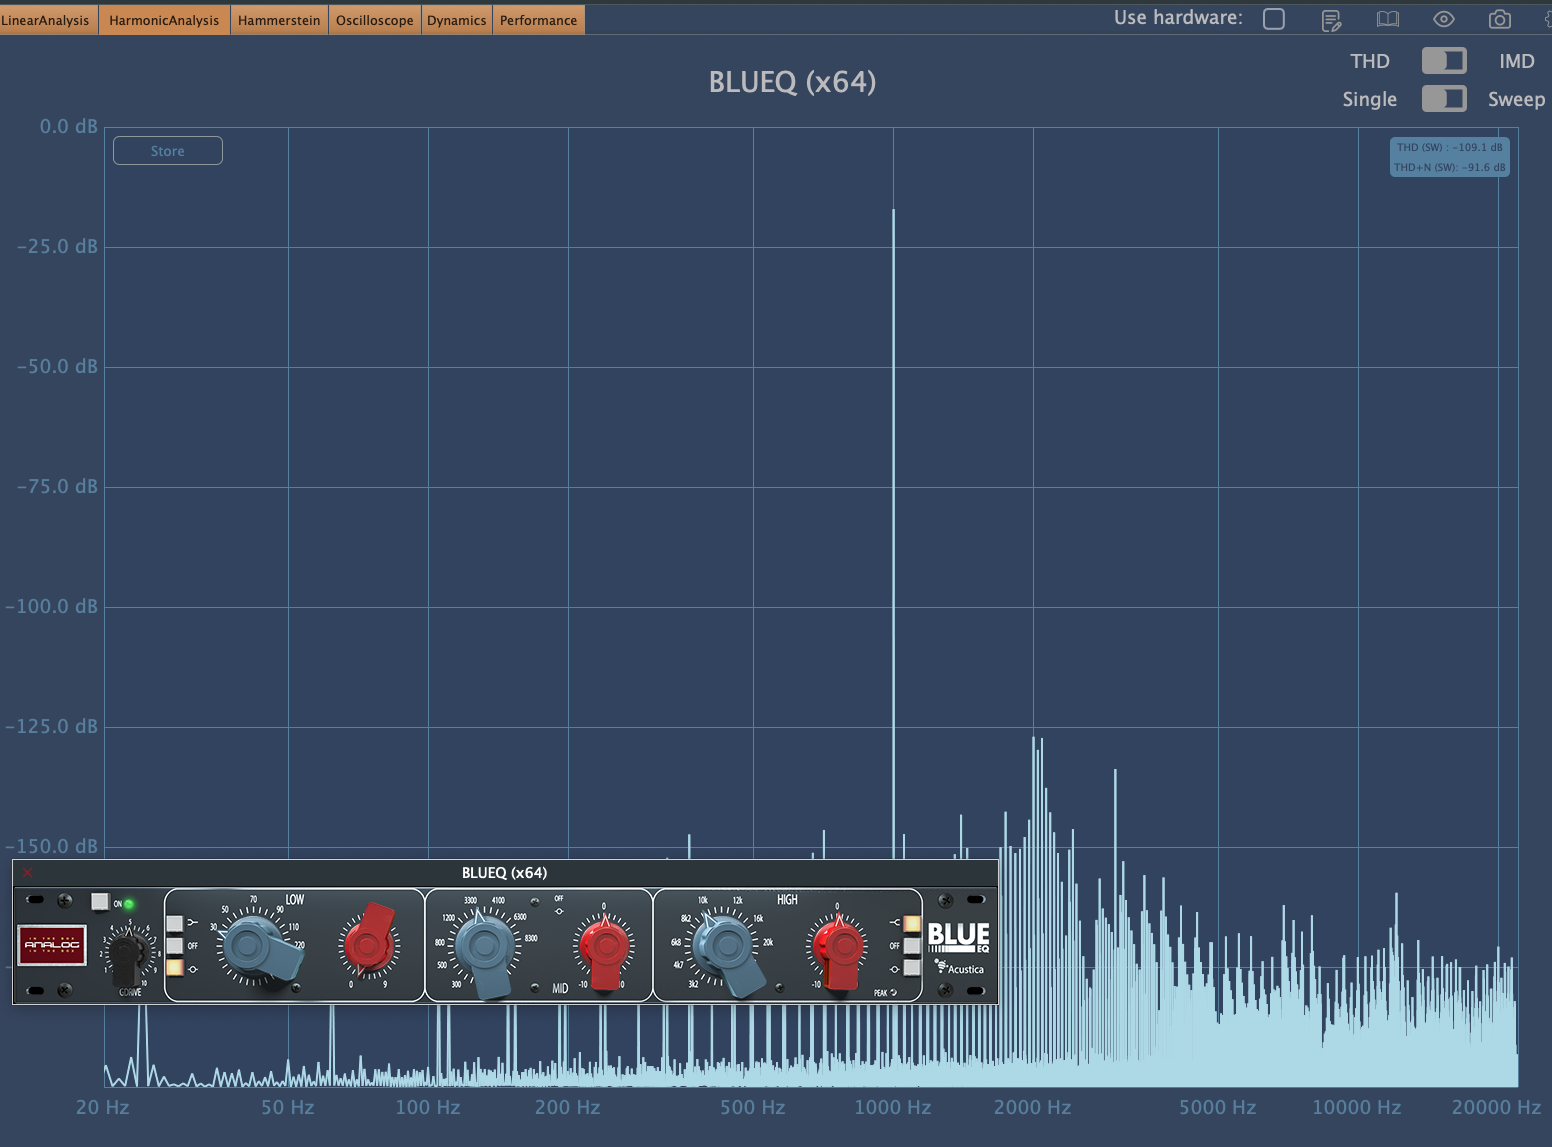Click the BLUEQ (x64) plugin window title bar
The width and height of the screenshot is (1552, 1147).
505,873
